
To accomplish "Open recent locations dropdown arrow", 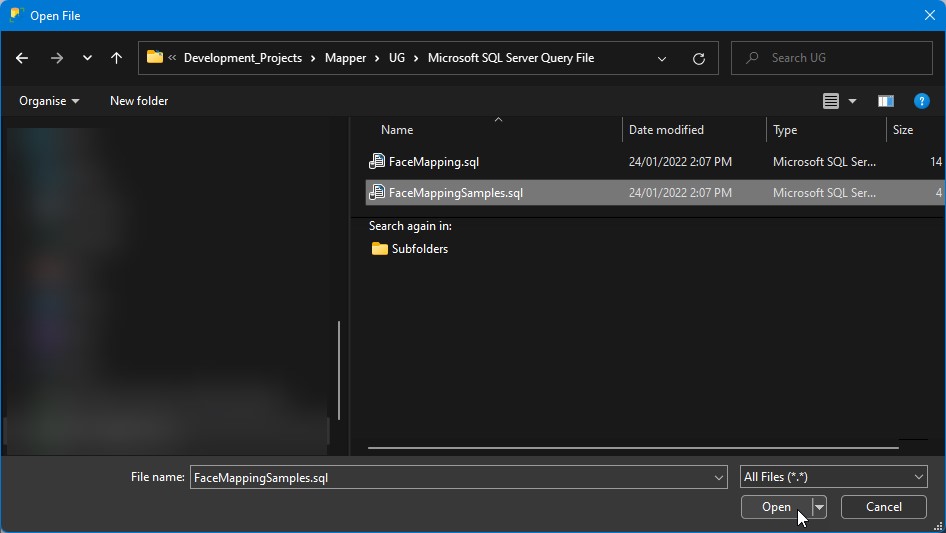I will pos(87,58).
